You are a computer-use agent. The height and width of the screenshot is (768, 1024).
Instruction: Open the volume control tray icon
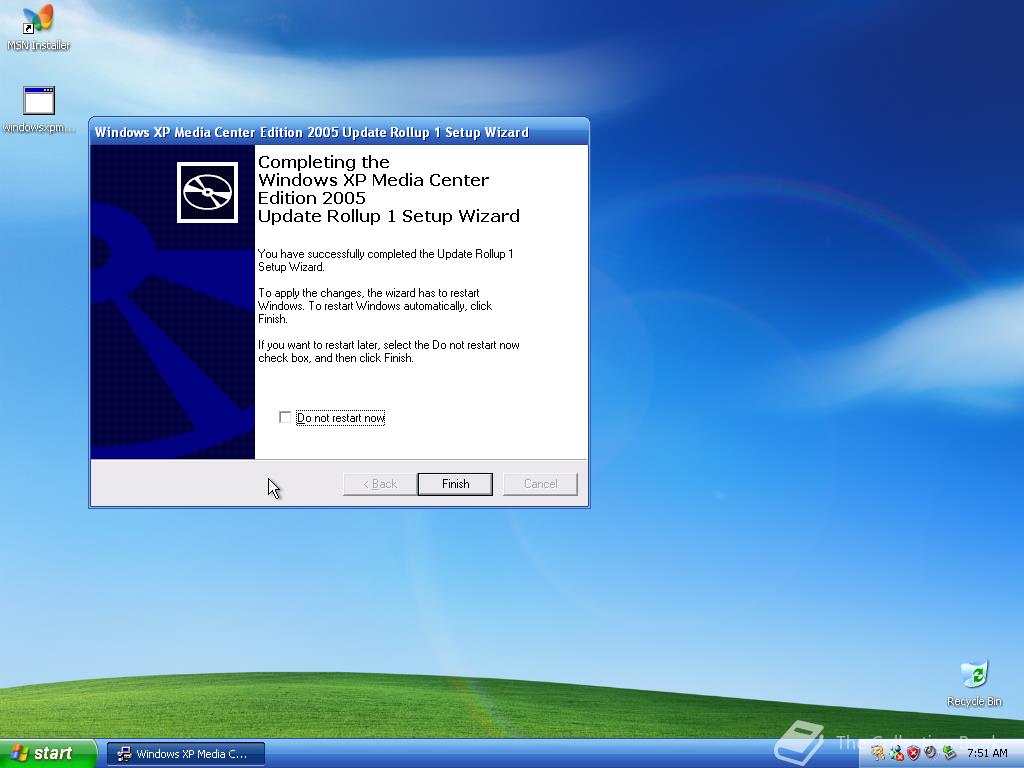click(x=930, y=752)
